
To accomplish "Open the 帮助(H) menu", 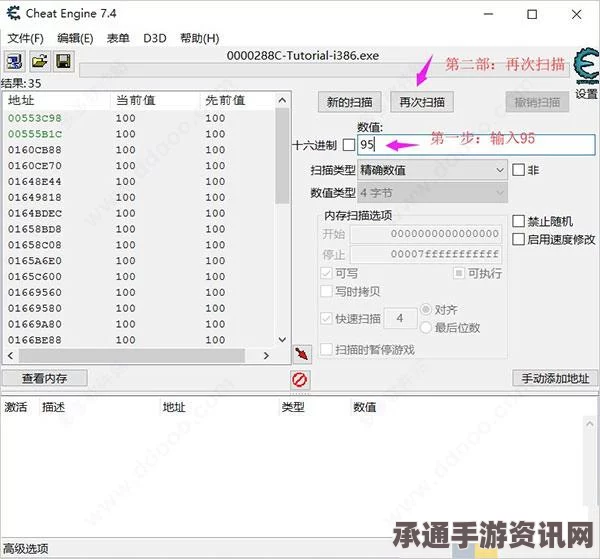I will (x=199, y=38).
